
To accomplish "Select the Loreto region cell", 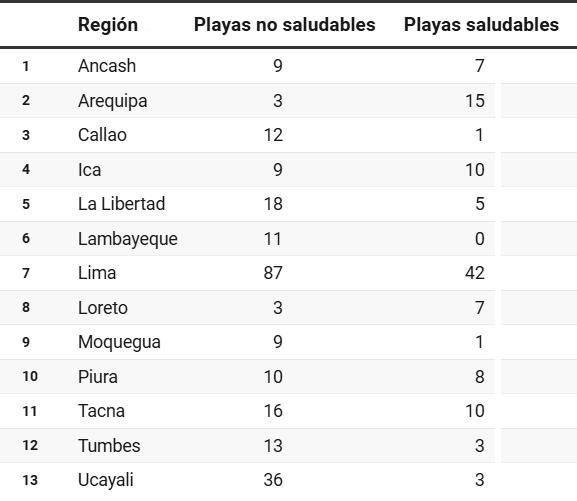I will tap(103, 308).
